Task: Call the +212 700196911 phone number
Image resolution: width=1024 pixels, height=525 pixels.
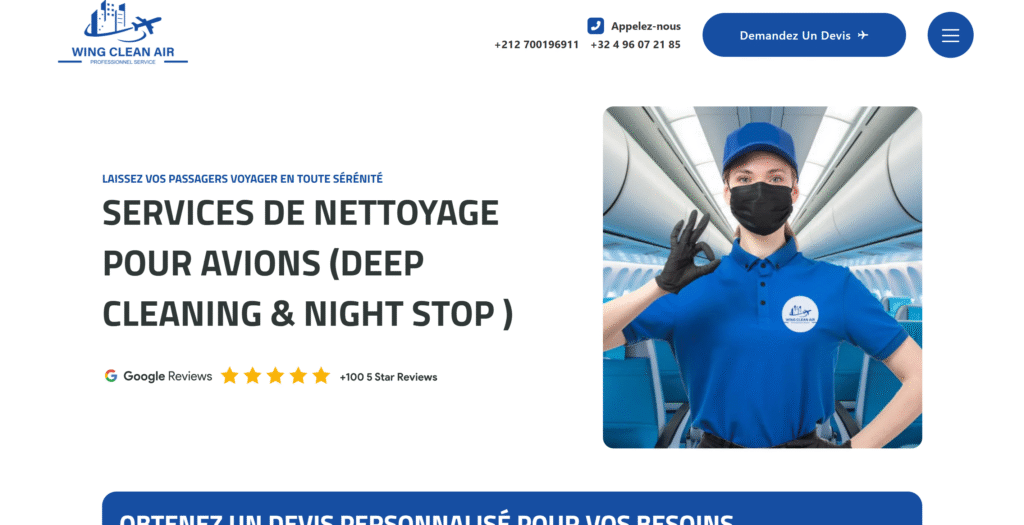Action: 536,44
